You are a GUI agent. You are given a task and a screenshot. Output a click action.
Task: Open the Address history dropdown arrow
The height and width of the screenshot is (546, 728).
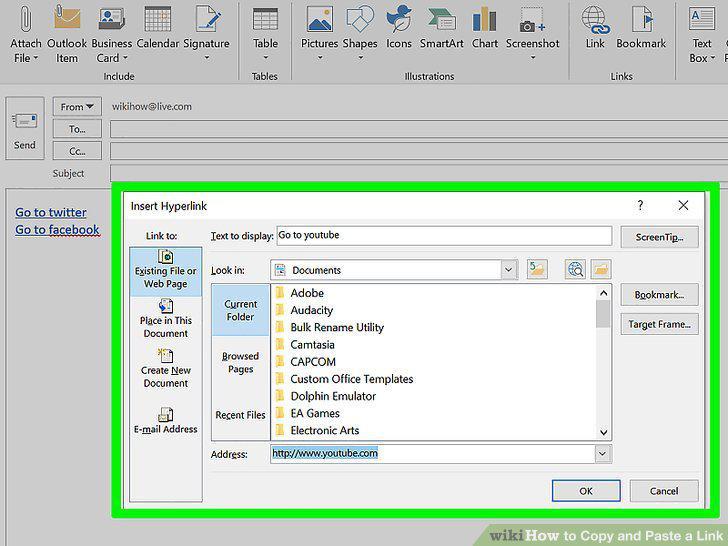tap(602, 454)
